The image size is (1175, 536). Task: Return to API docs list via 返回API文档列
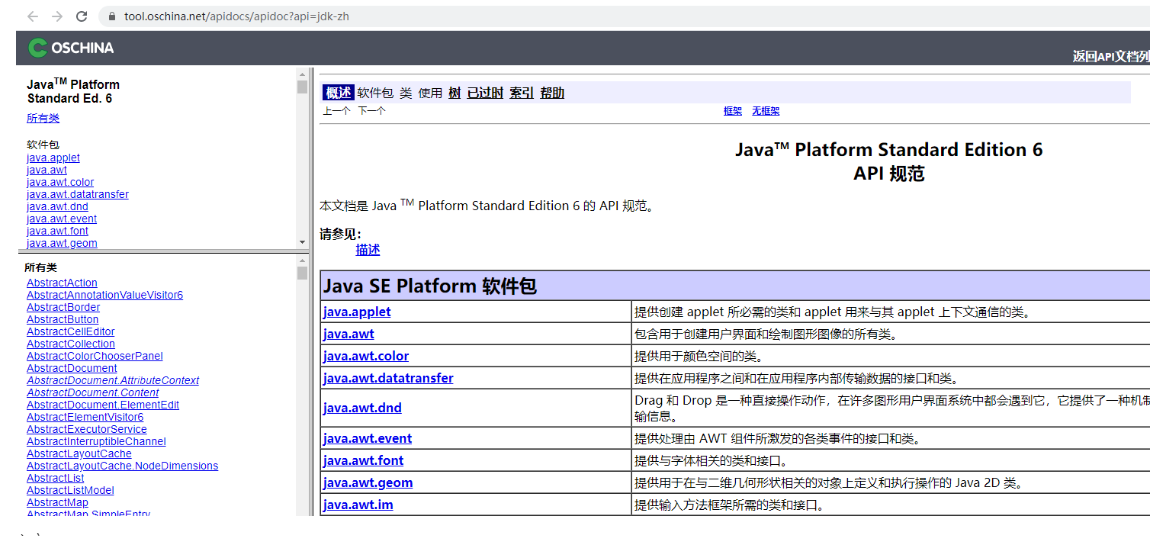pos(1111,56)
